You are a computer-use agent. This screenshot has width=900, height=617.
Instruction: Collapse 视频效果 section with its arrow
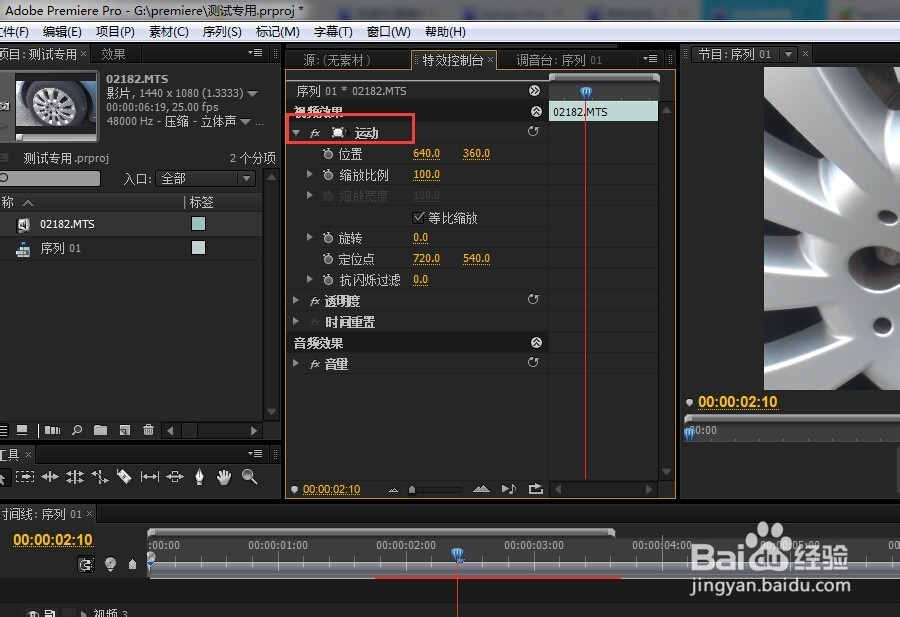click(536, 111)
